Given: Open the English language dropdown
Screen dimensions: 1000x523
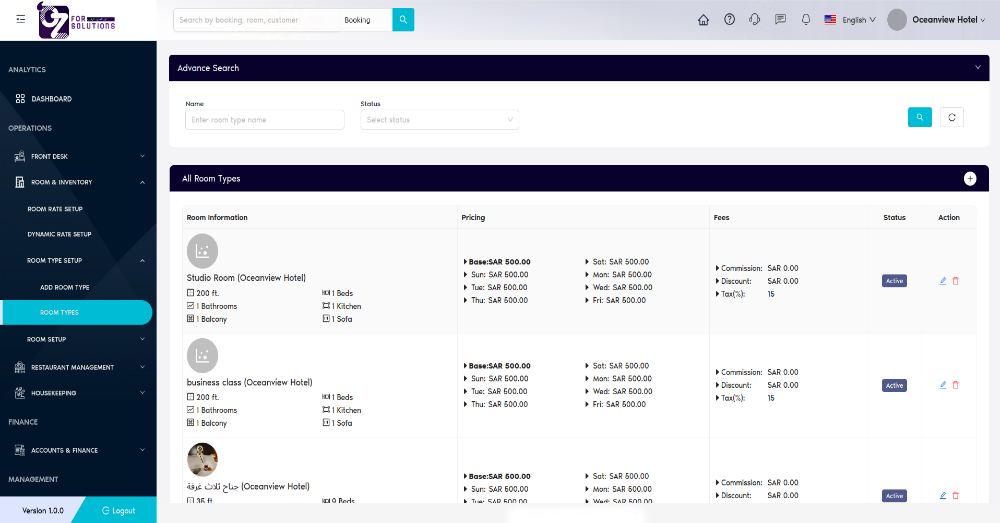Looking at the screenshot, I should click(x=850, y=20).
